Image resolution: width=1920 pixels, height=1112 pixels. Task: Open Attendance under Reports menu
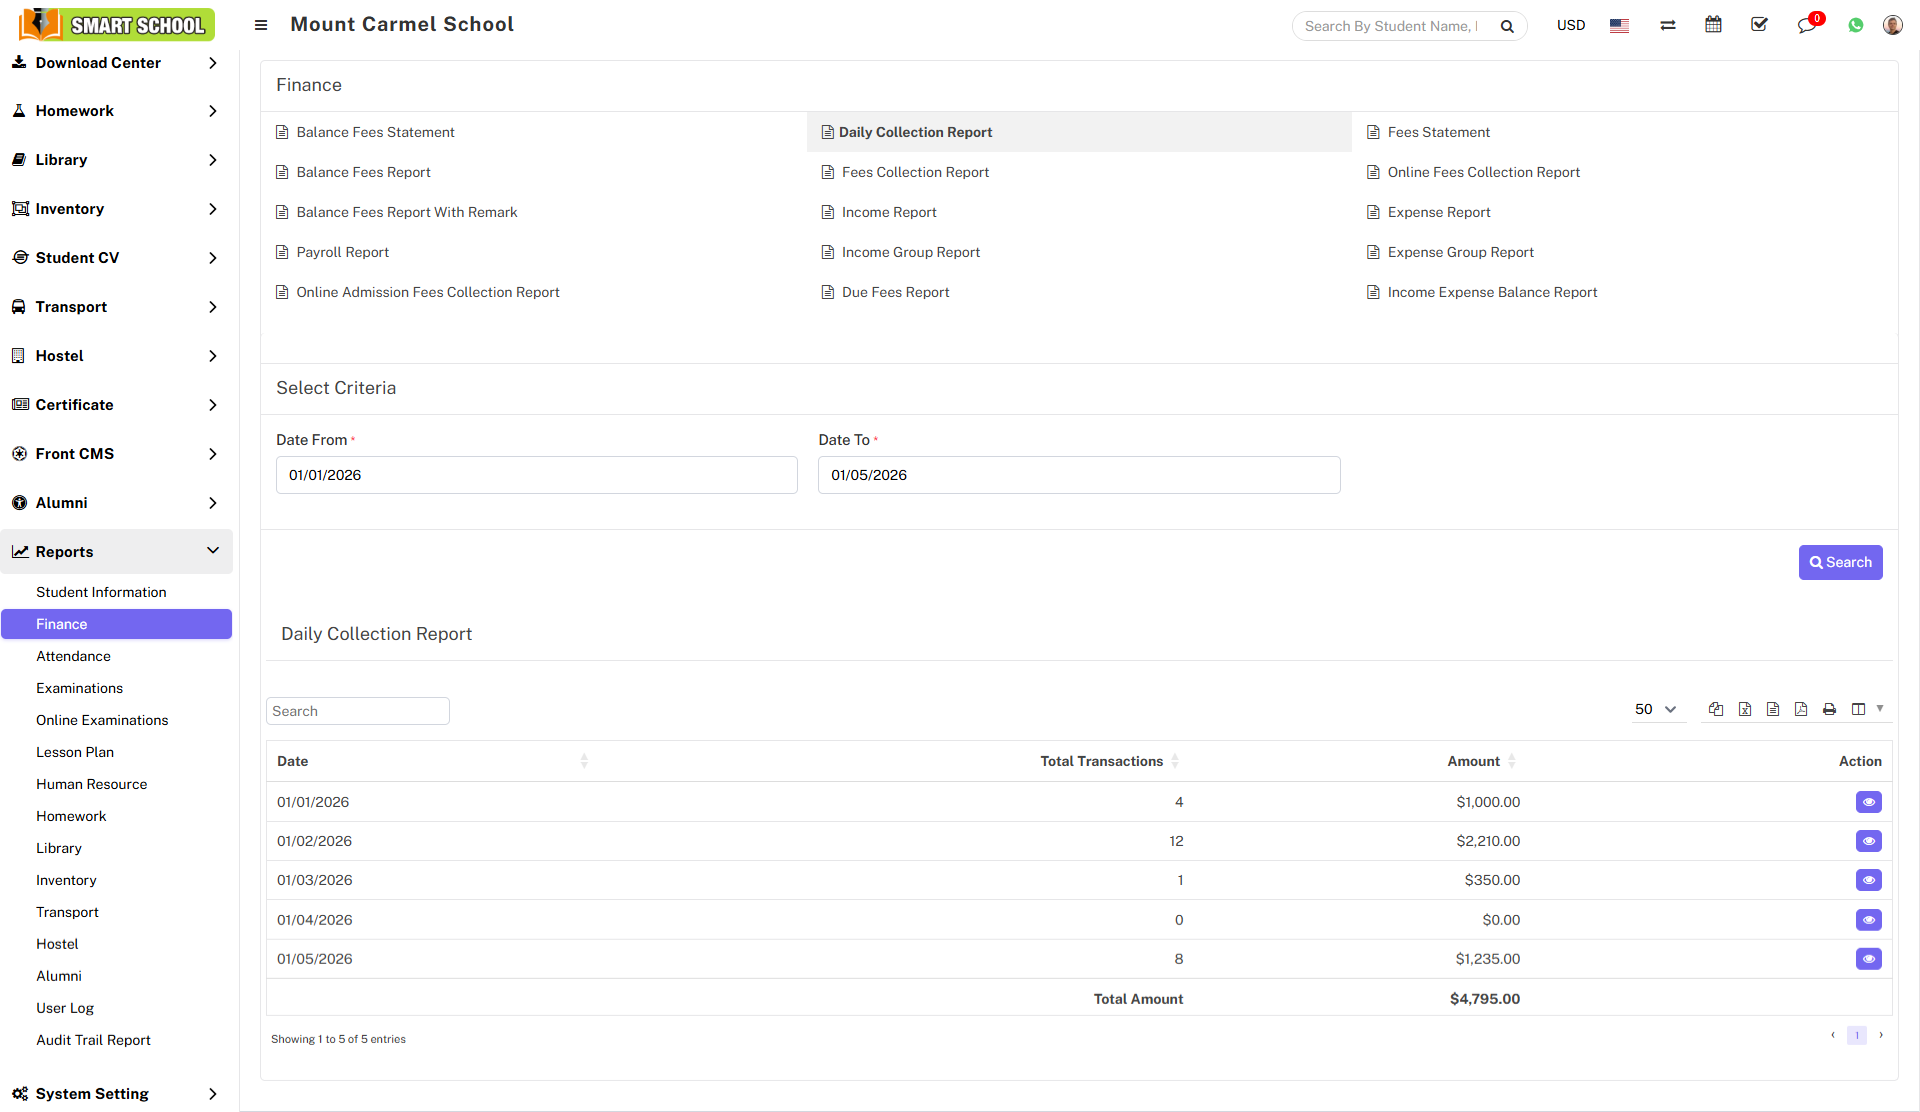(x=73, y=656)
